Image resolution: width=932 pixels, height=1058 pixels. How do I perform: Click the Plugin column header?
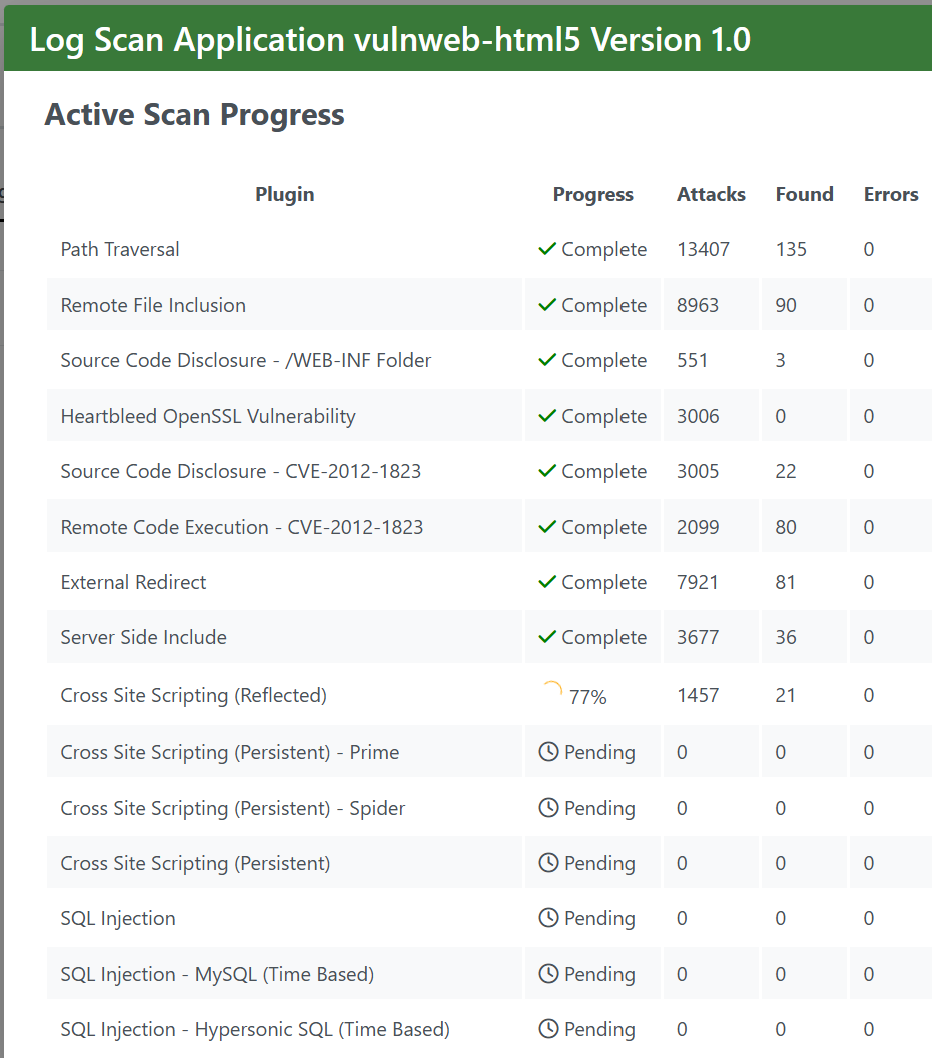(x=285, y=194)
